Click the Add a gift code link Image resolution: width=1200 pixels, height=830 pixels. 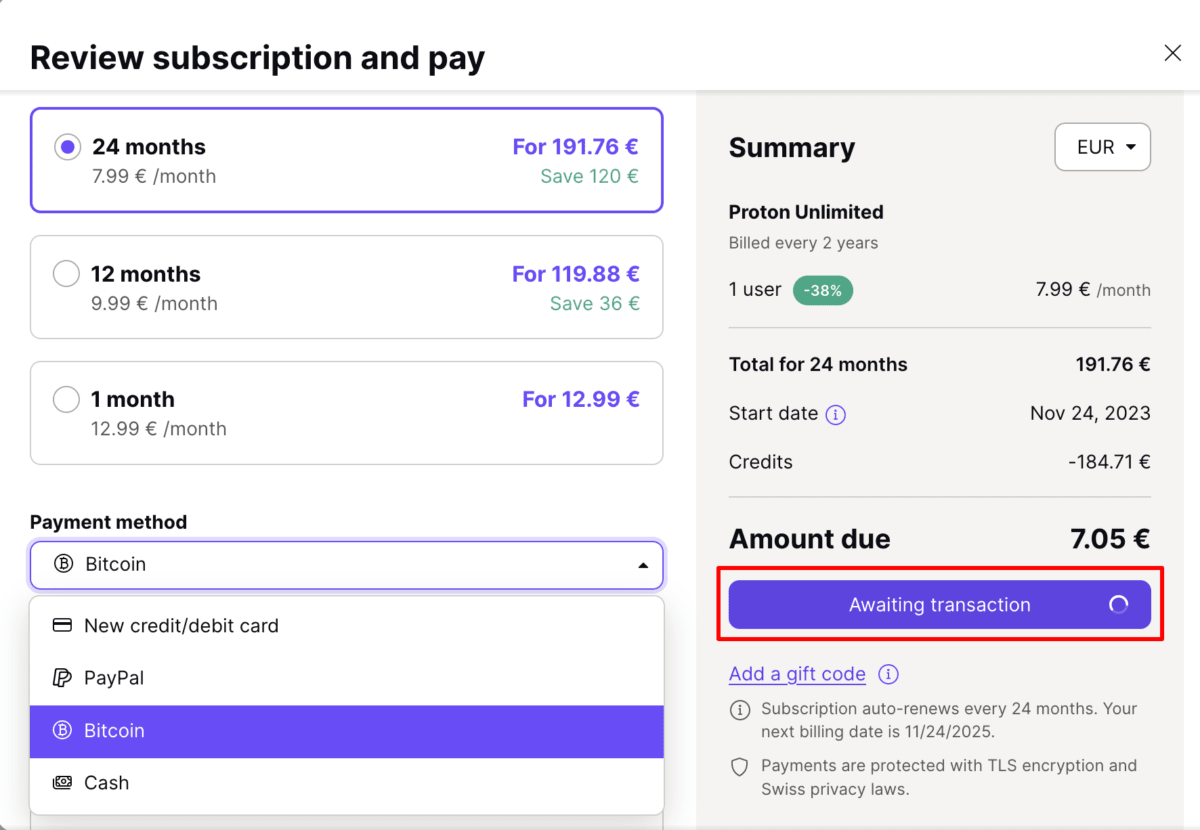[797, 674]
